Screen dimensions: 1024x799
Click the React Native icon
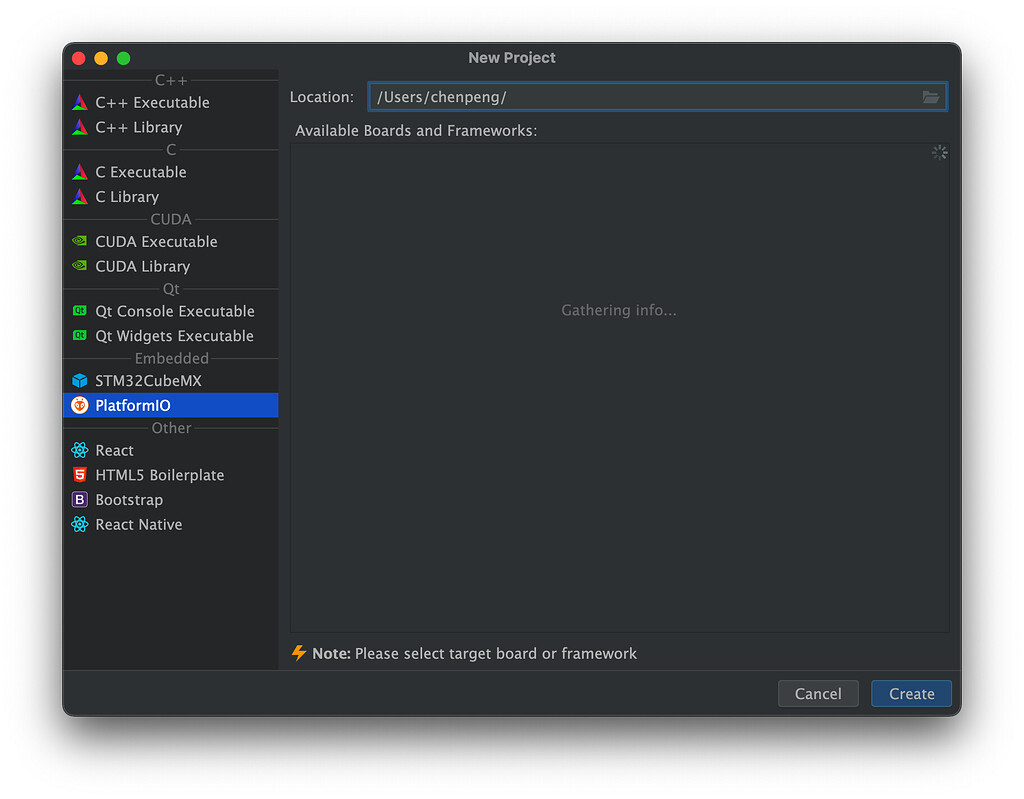pos(80,524)
